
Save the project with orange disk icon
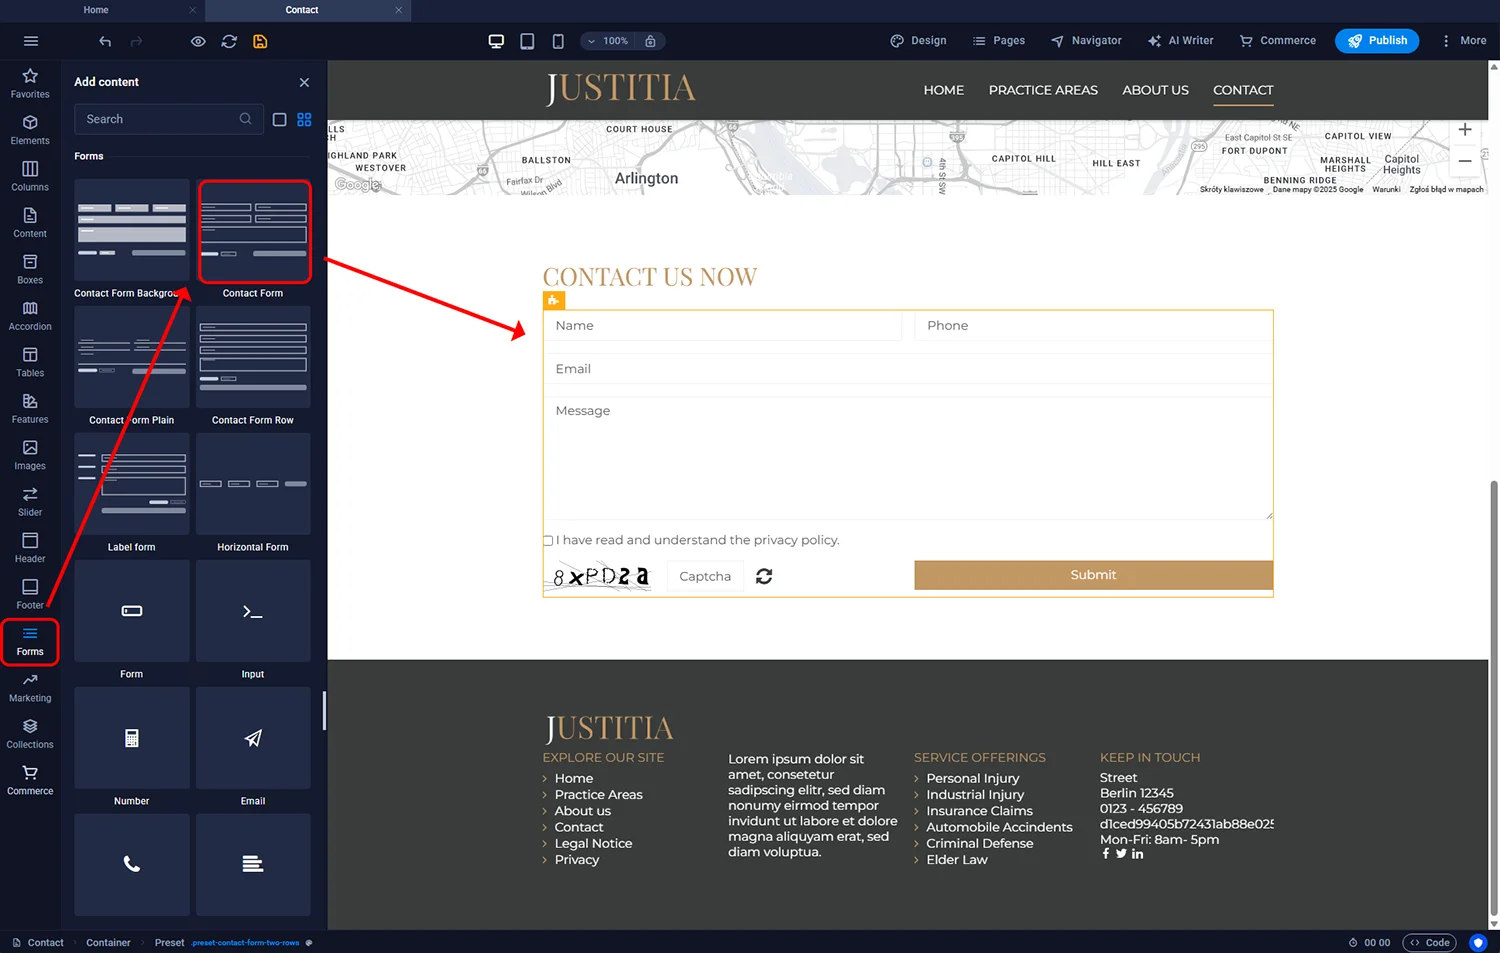260,41
